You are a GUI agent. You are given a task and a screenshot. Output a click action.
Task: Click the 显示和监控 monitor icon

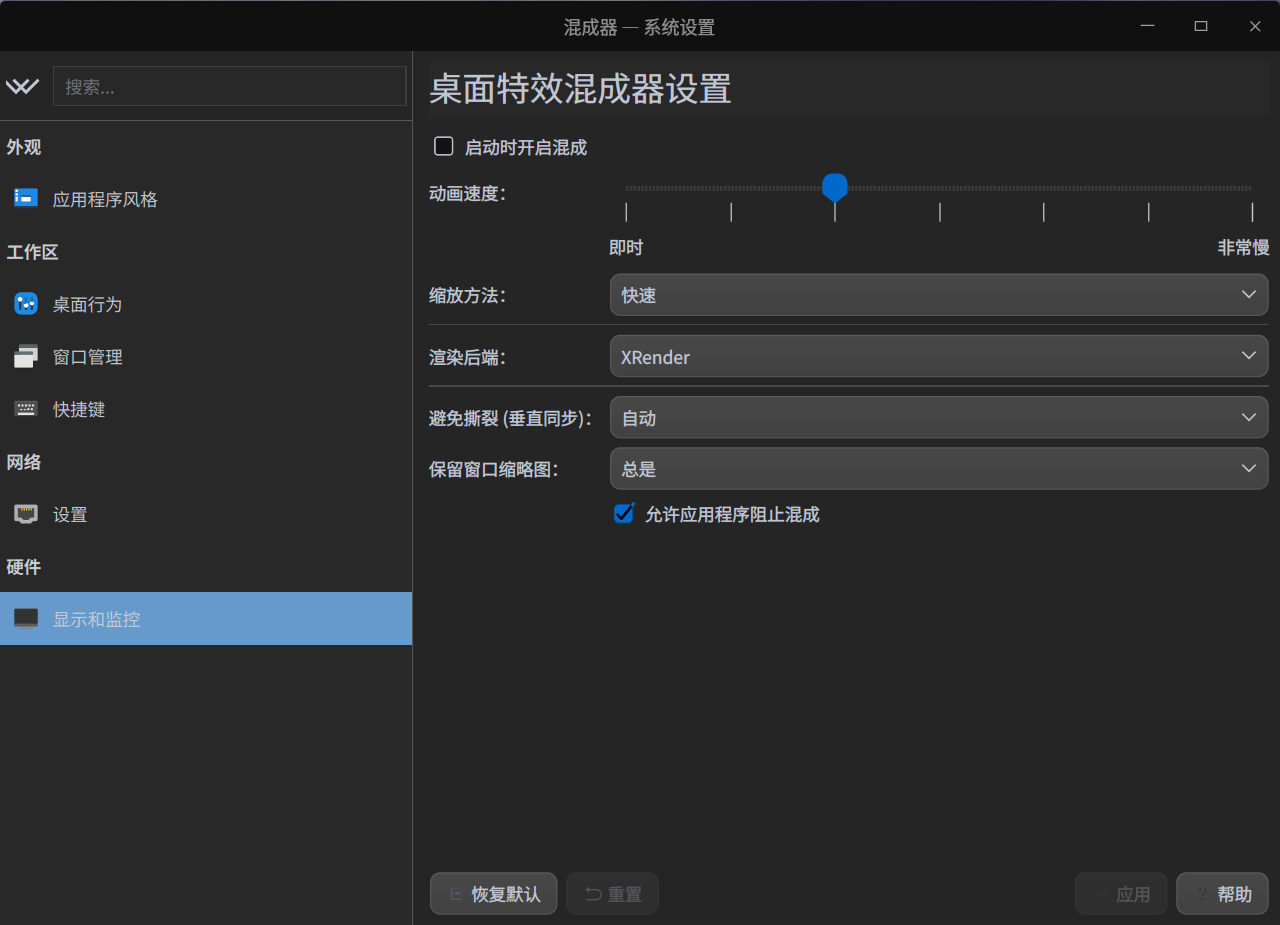pos(26,619)
